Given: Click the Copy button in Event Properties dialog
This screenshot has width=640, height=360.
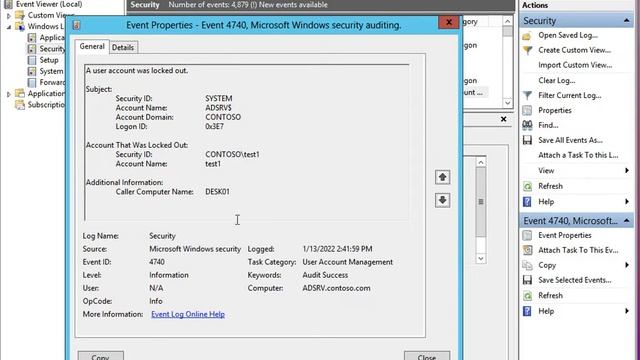Looking at the screenshot, I should point(100,356).
